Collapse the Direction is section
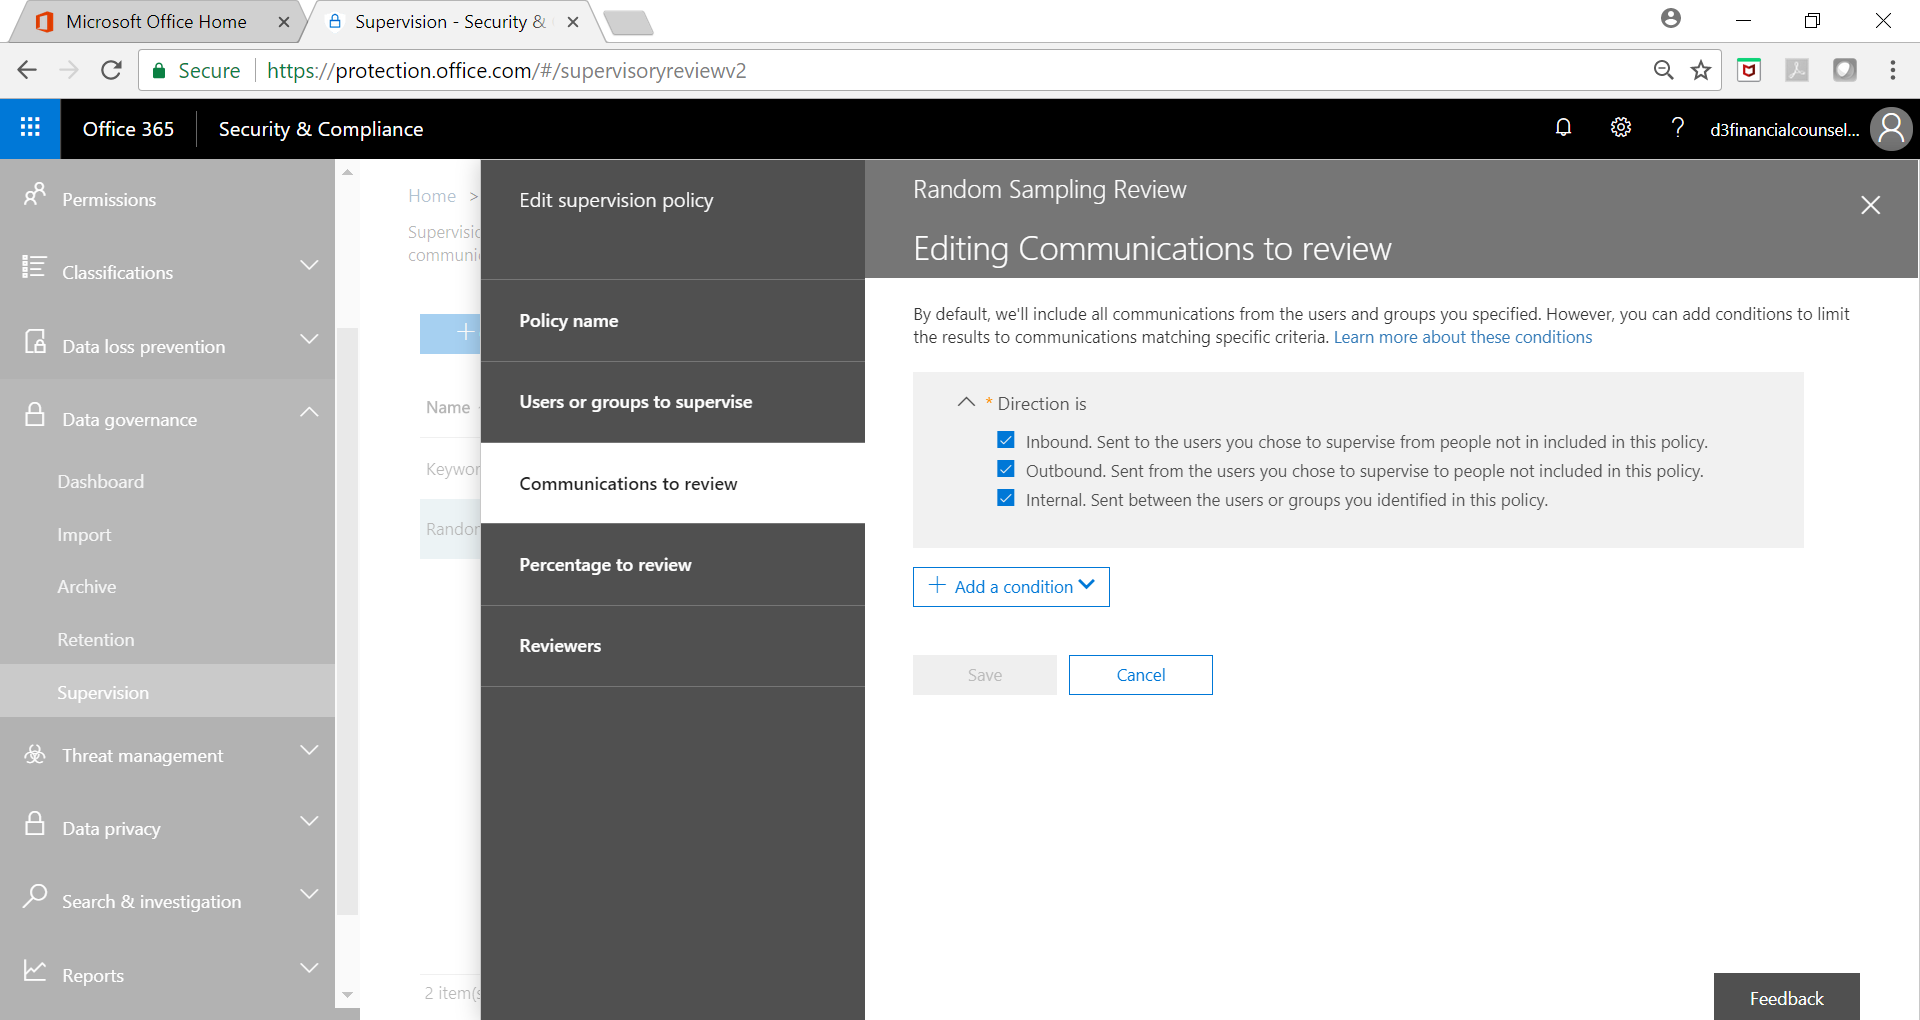The width and height of the screenshot is (1920, 1020). (x=966, y=403)
